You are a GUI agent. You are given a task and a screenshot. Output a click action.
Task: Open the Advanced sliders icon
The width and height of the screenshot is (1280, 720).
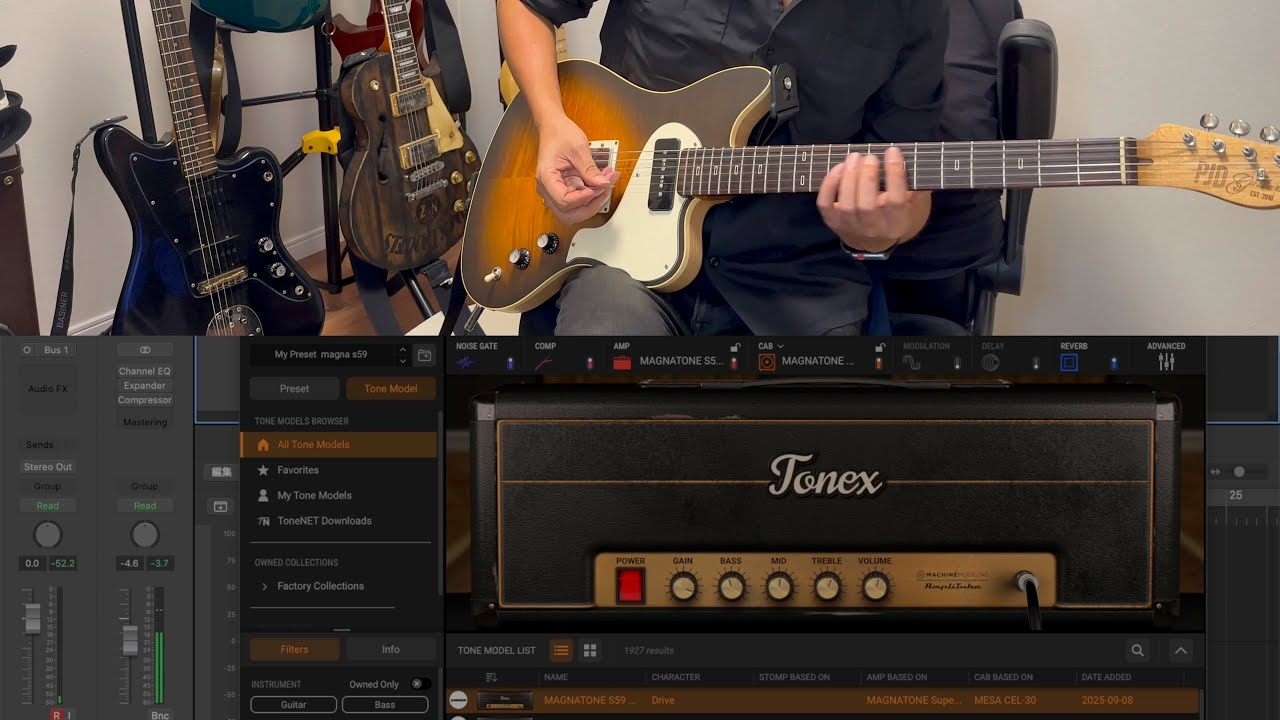point(1166,362)
